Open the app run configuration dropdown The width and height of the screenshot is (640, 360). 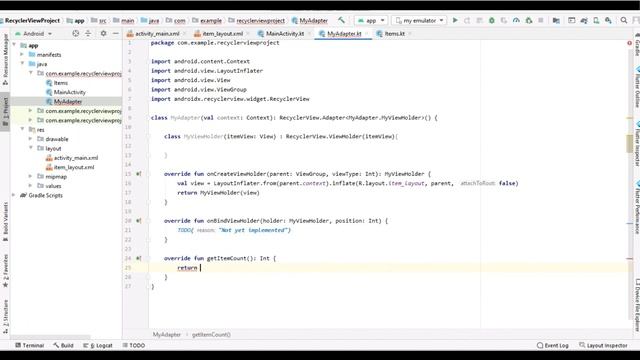(371, 20)
